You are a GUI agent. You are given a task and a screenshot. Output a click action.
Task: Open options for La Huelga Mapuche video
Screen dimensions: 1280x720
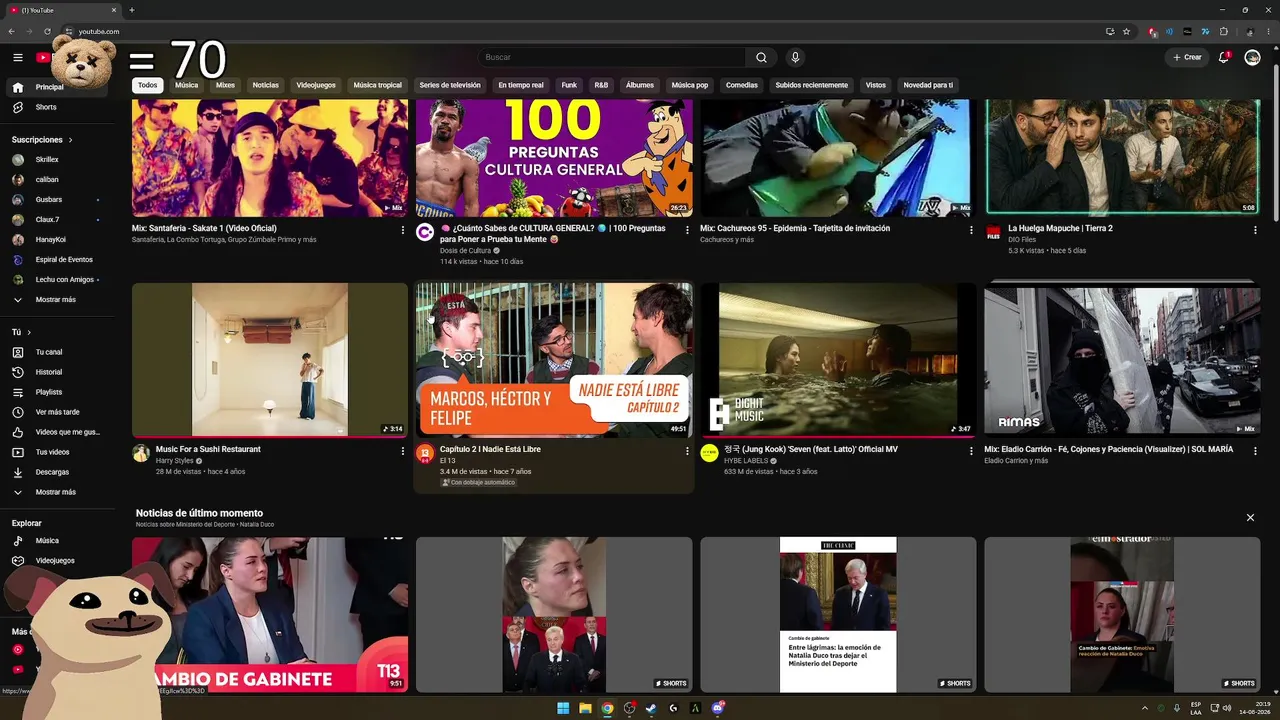1255,230
